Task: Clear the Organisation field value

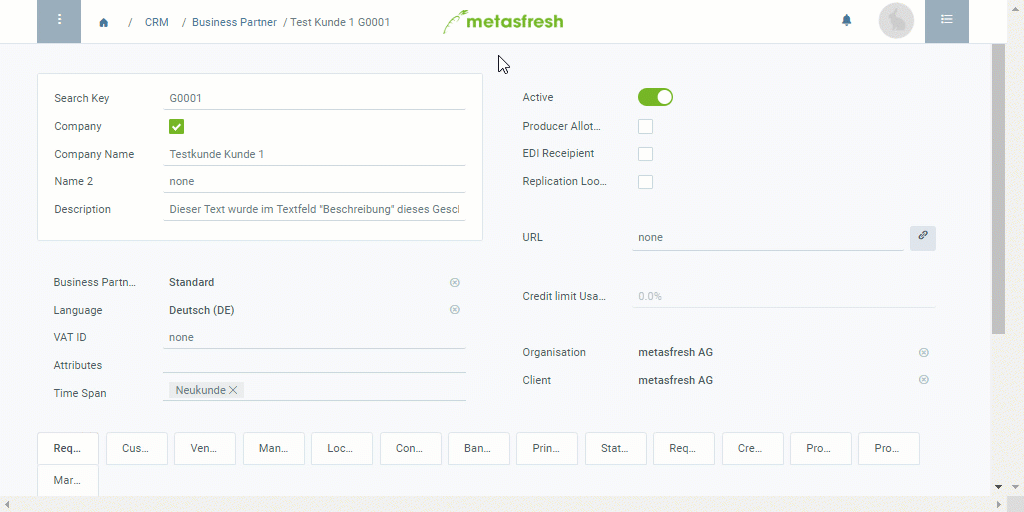Action: pos(923,353)
